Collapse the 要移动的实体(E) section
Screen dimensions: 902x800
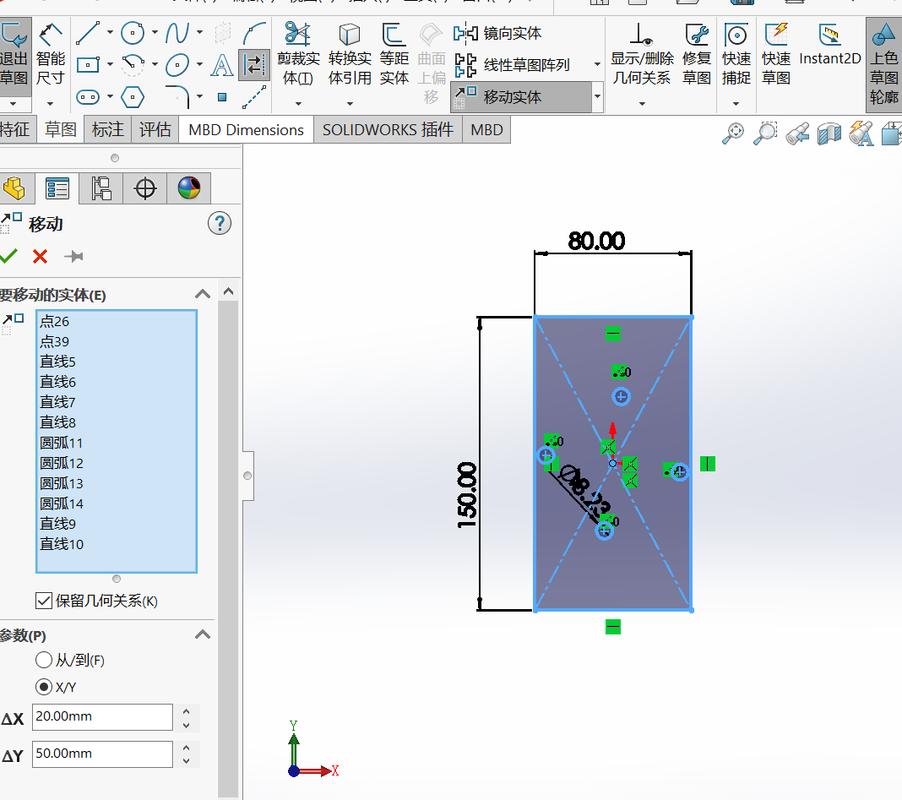tap(202, 294)
